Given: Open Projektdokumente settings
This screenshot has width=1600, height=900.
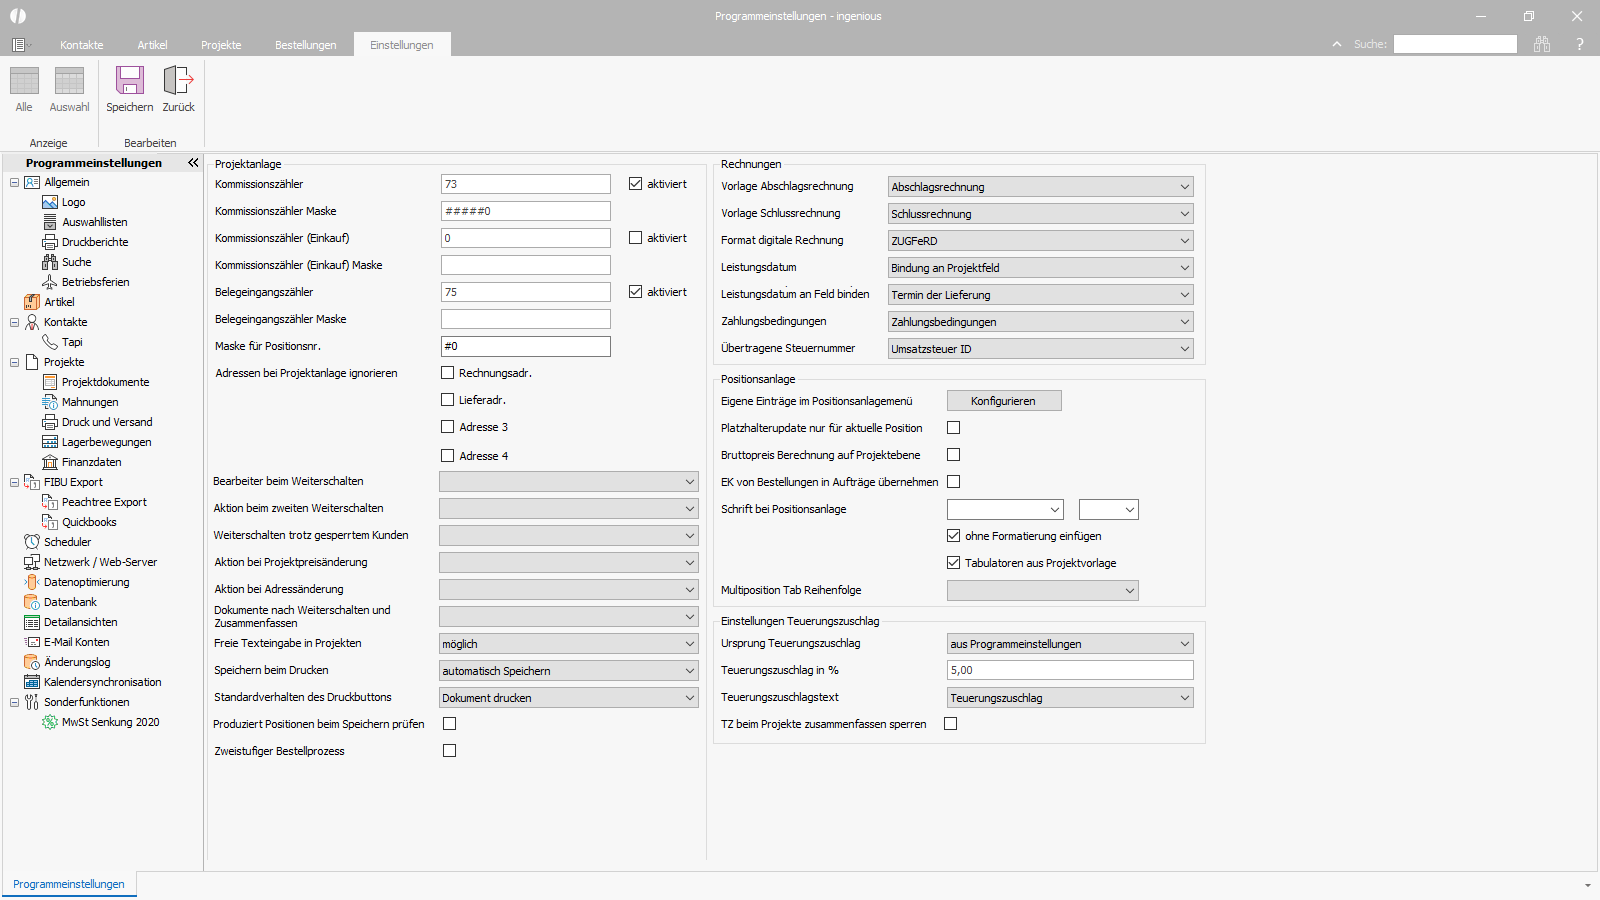Looking at the screenshot, I should tap(105, 382).
